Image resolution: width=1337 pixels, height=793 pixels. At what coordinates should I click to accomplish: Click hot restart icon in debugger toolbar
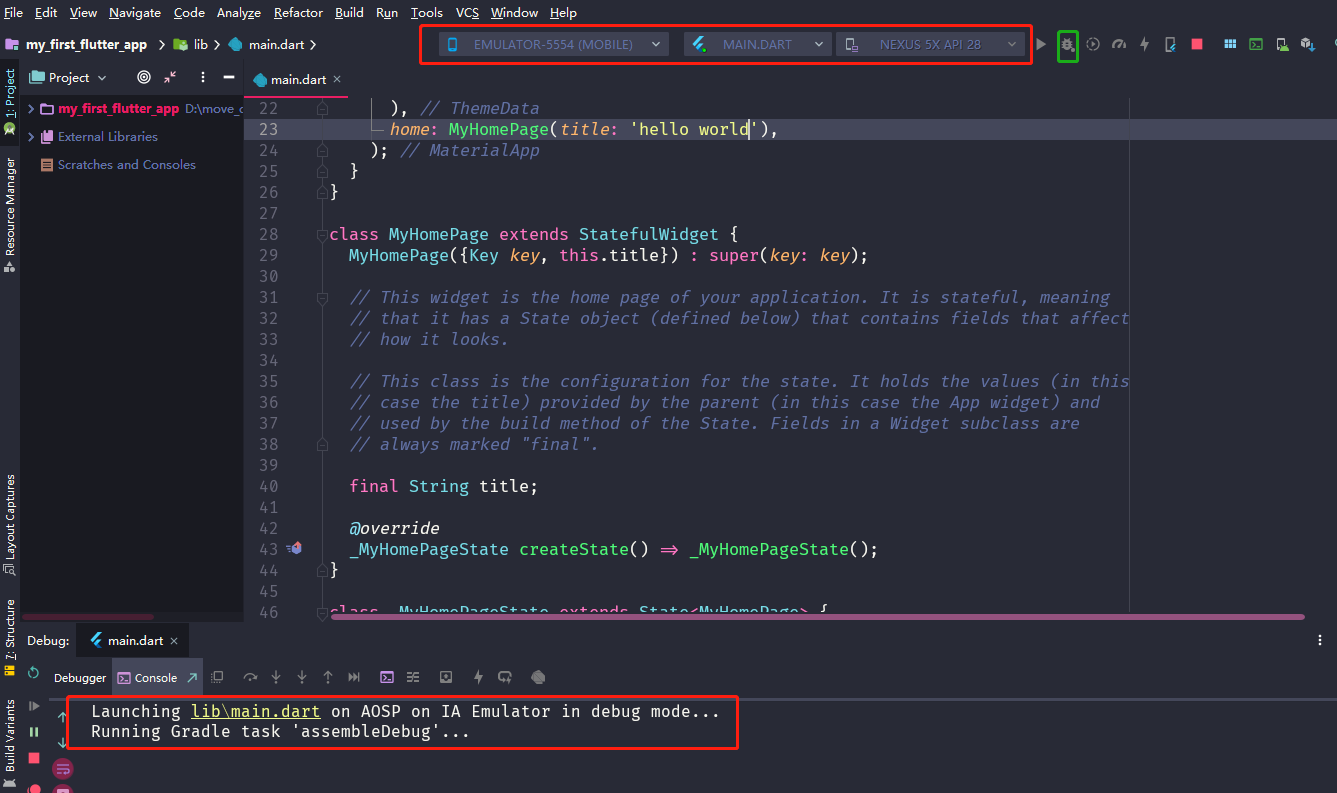(x=505, y=677)
